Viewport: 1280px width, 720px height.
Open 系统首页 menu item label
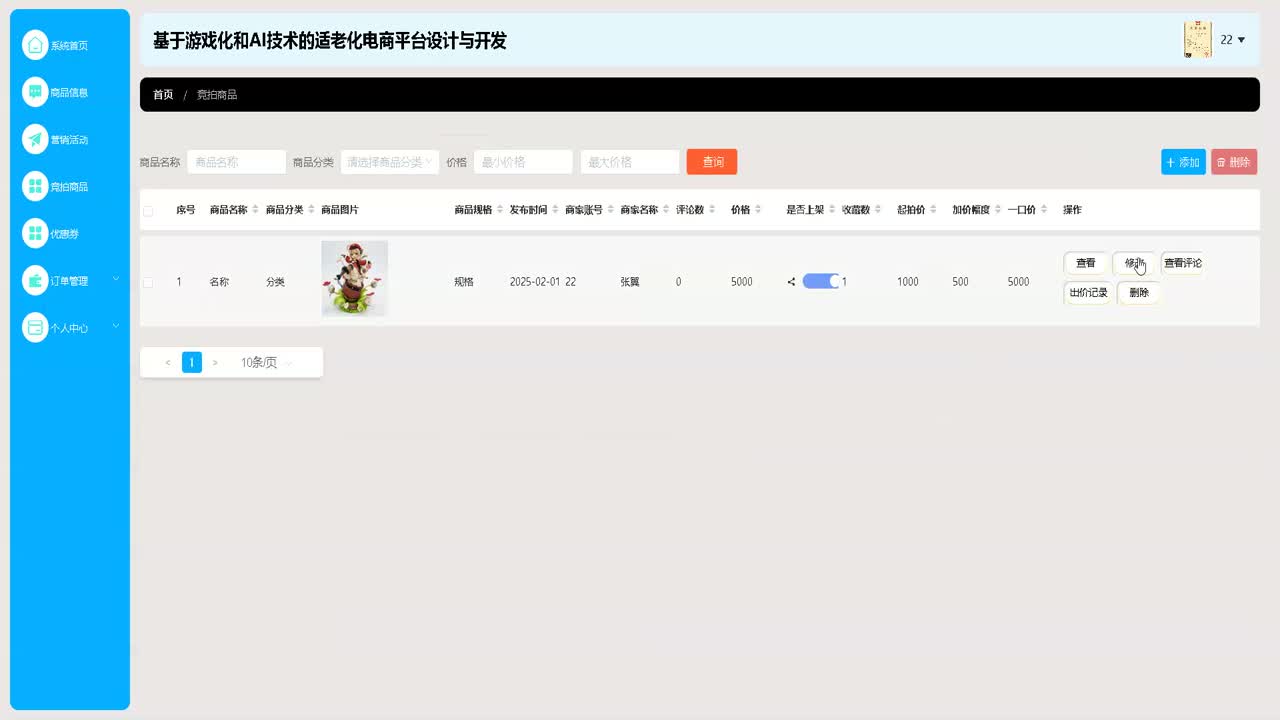[69, 46]
